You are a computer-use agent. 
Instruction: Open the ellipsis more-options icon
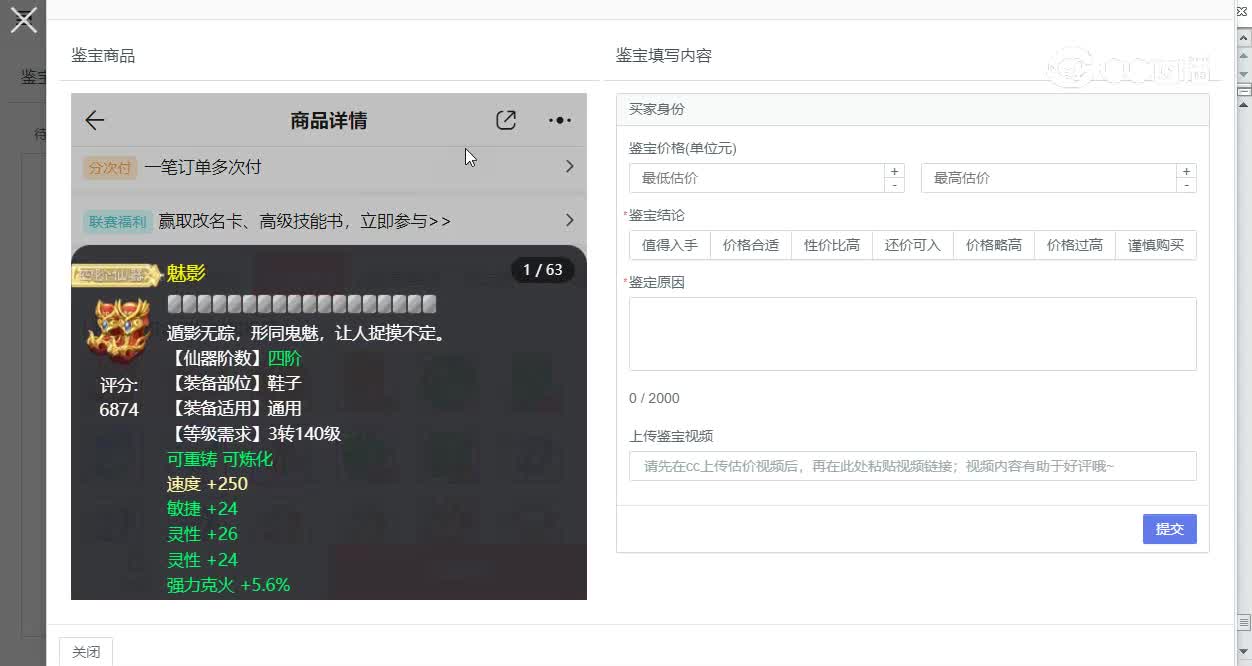coord(559,119)
